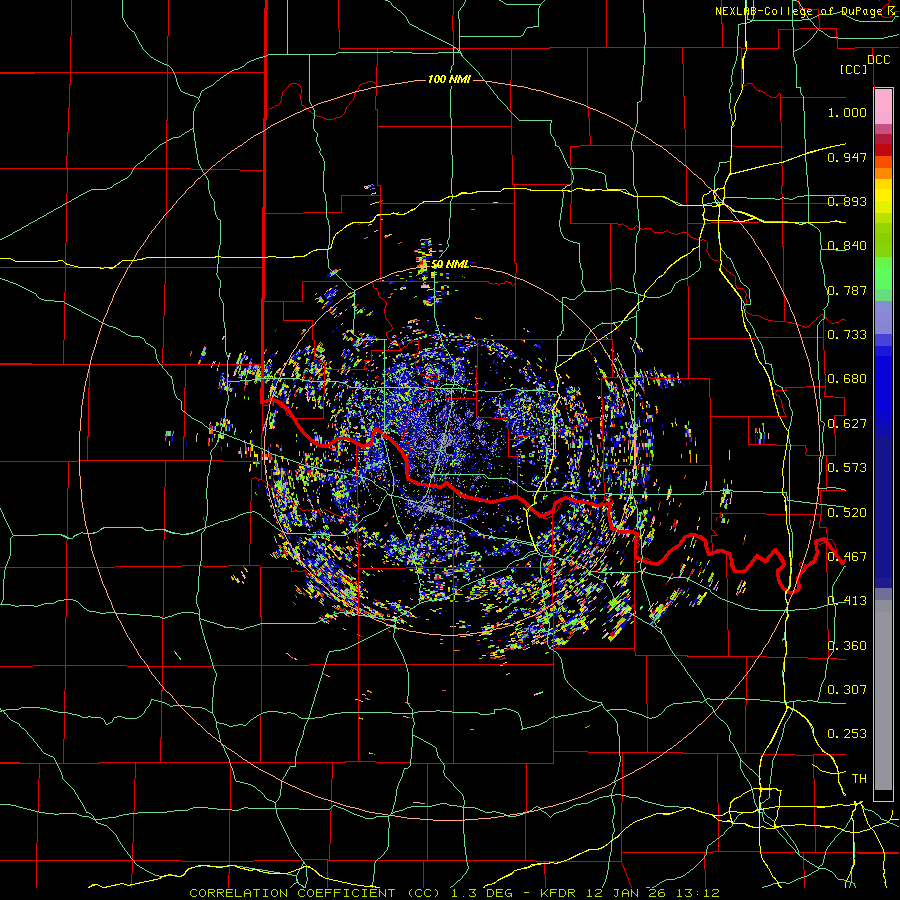Click the '50 NMI' range ring label
Image resolution: width=900 pixels, height=900 pixels.
coord(449,264)
